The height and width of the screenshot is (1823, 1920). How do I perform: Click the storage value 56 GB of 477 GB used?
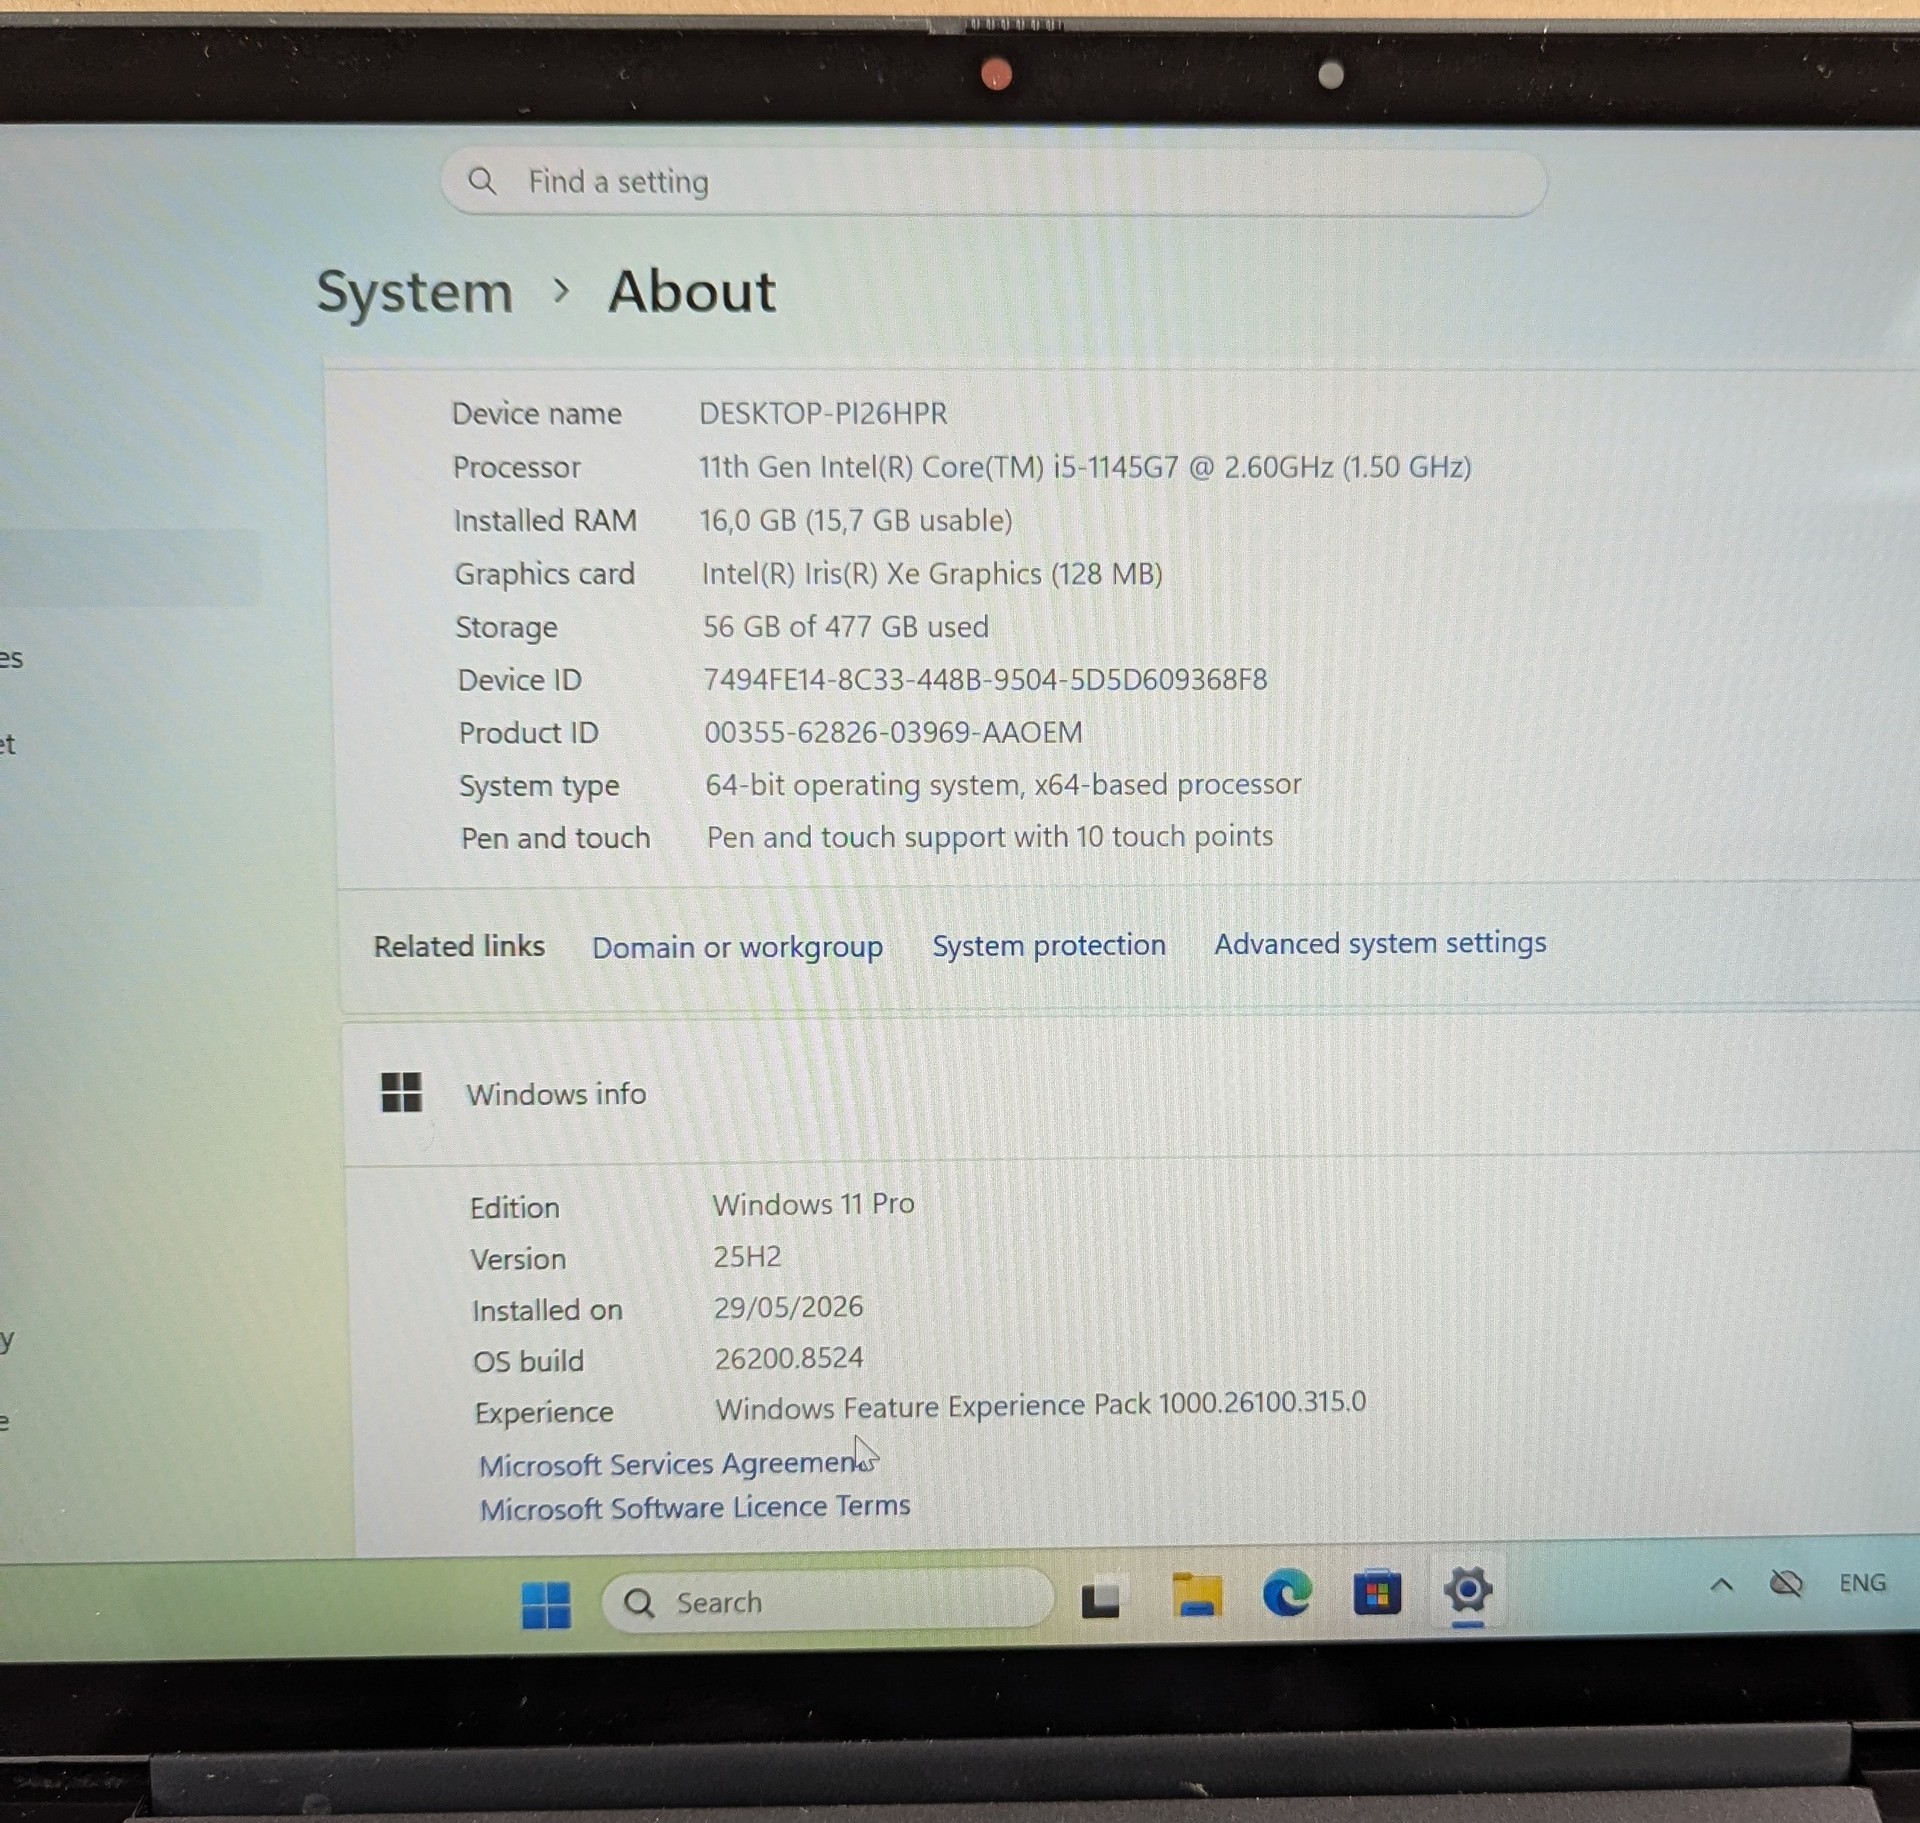[845, 627]
